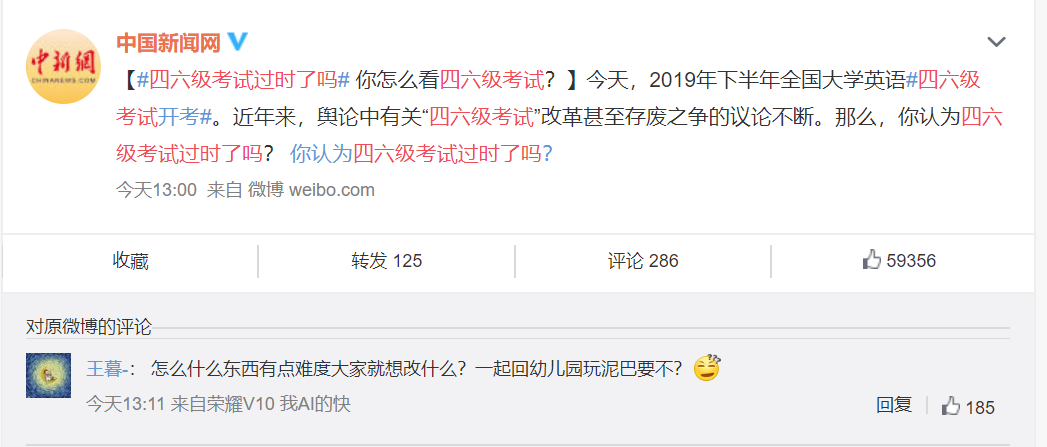Like the post via thumbs-up 59356
Screen dimensions: 1047x447
point(899,261)
